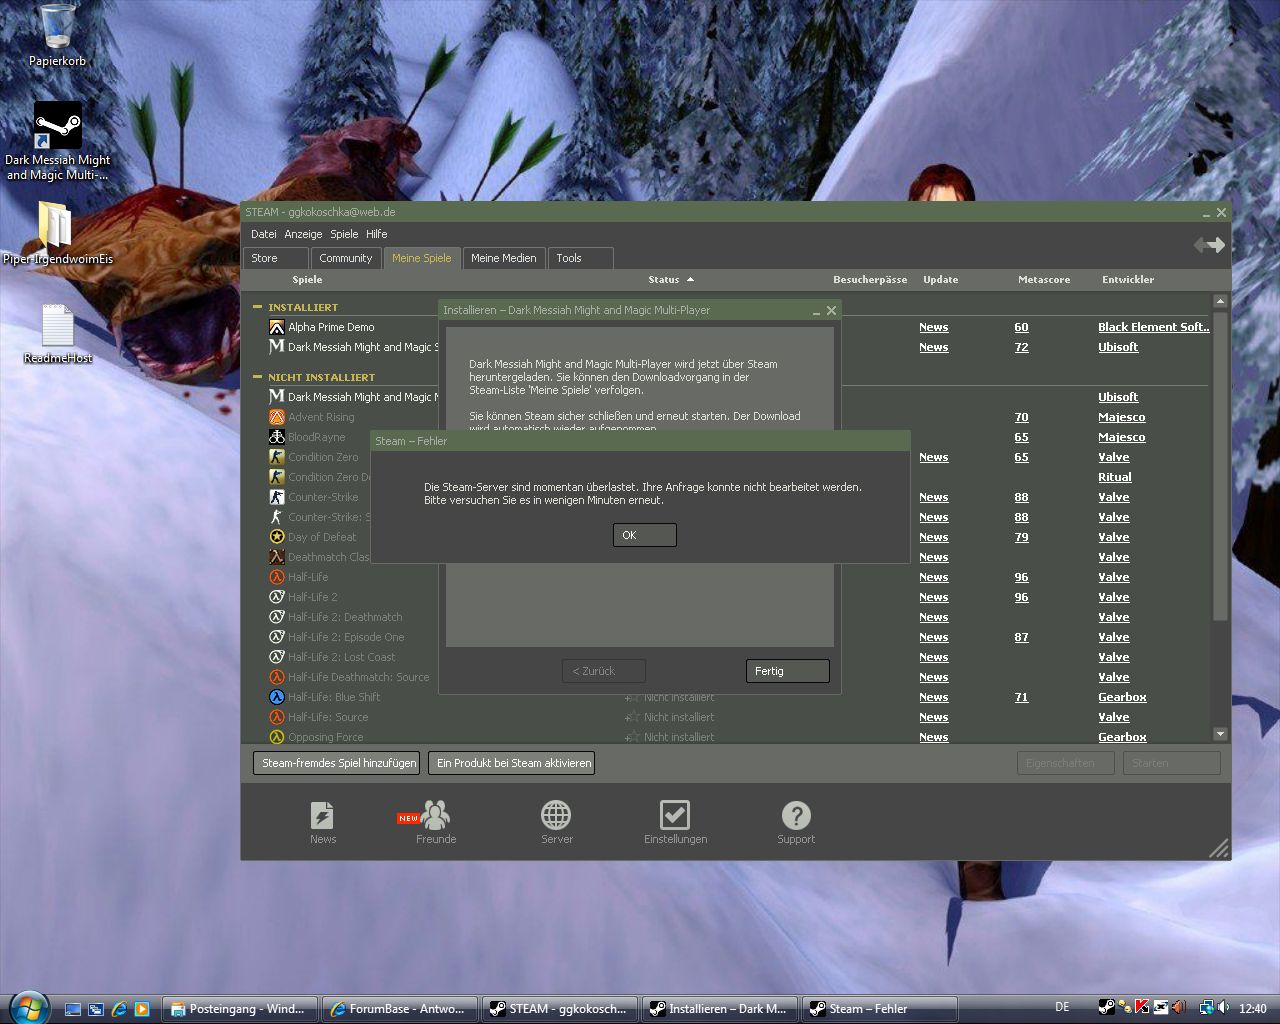Click the game list scroll down arrow
This screenshot has width=1280, height=1024.
pyautogui.click(x=1220, y=734)
